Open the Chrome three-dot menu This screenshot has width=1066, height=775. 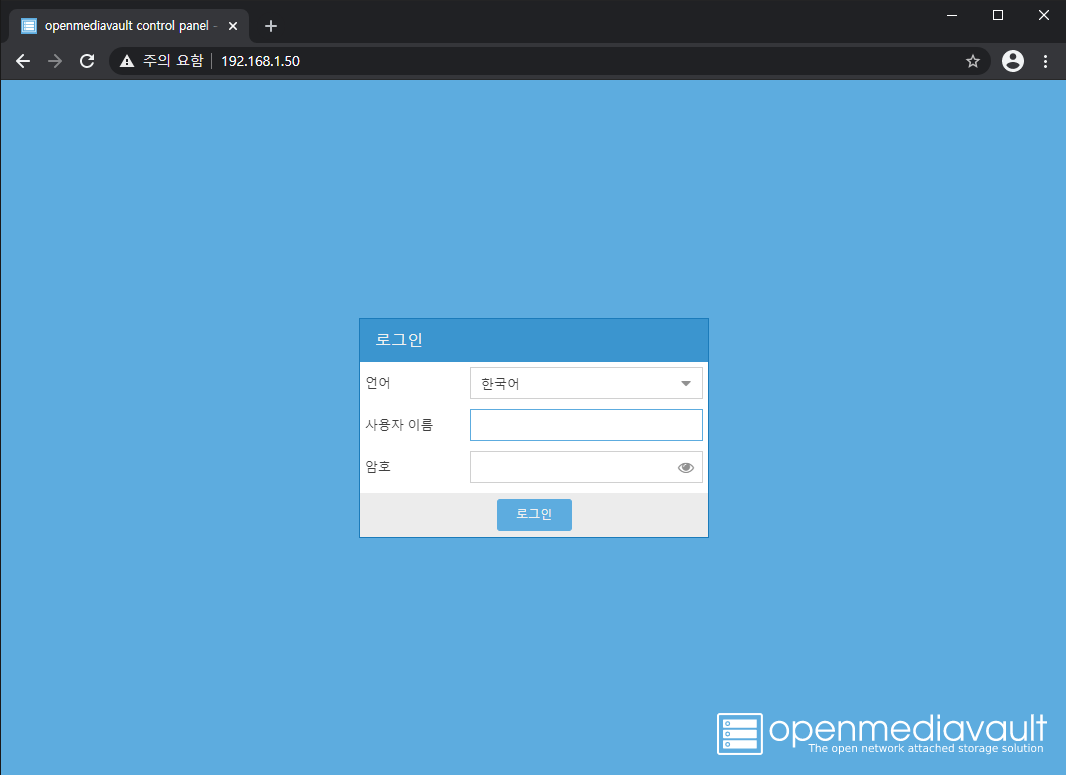click(x=1045, y=61)
